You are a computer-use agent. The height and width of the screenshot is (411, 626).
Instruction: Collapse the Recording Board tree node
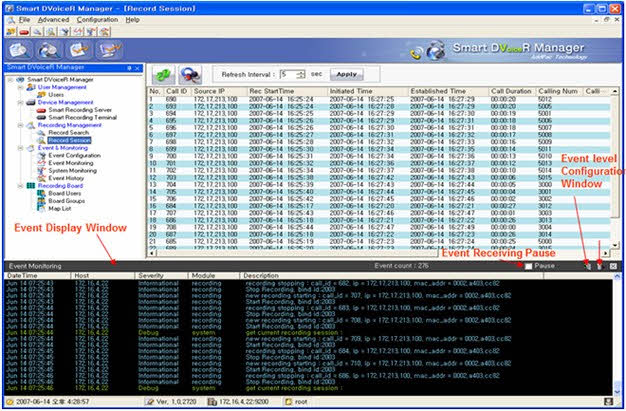point(22,185)
